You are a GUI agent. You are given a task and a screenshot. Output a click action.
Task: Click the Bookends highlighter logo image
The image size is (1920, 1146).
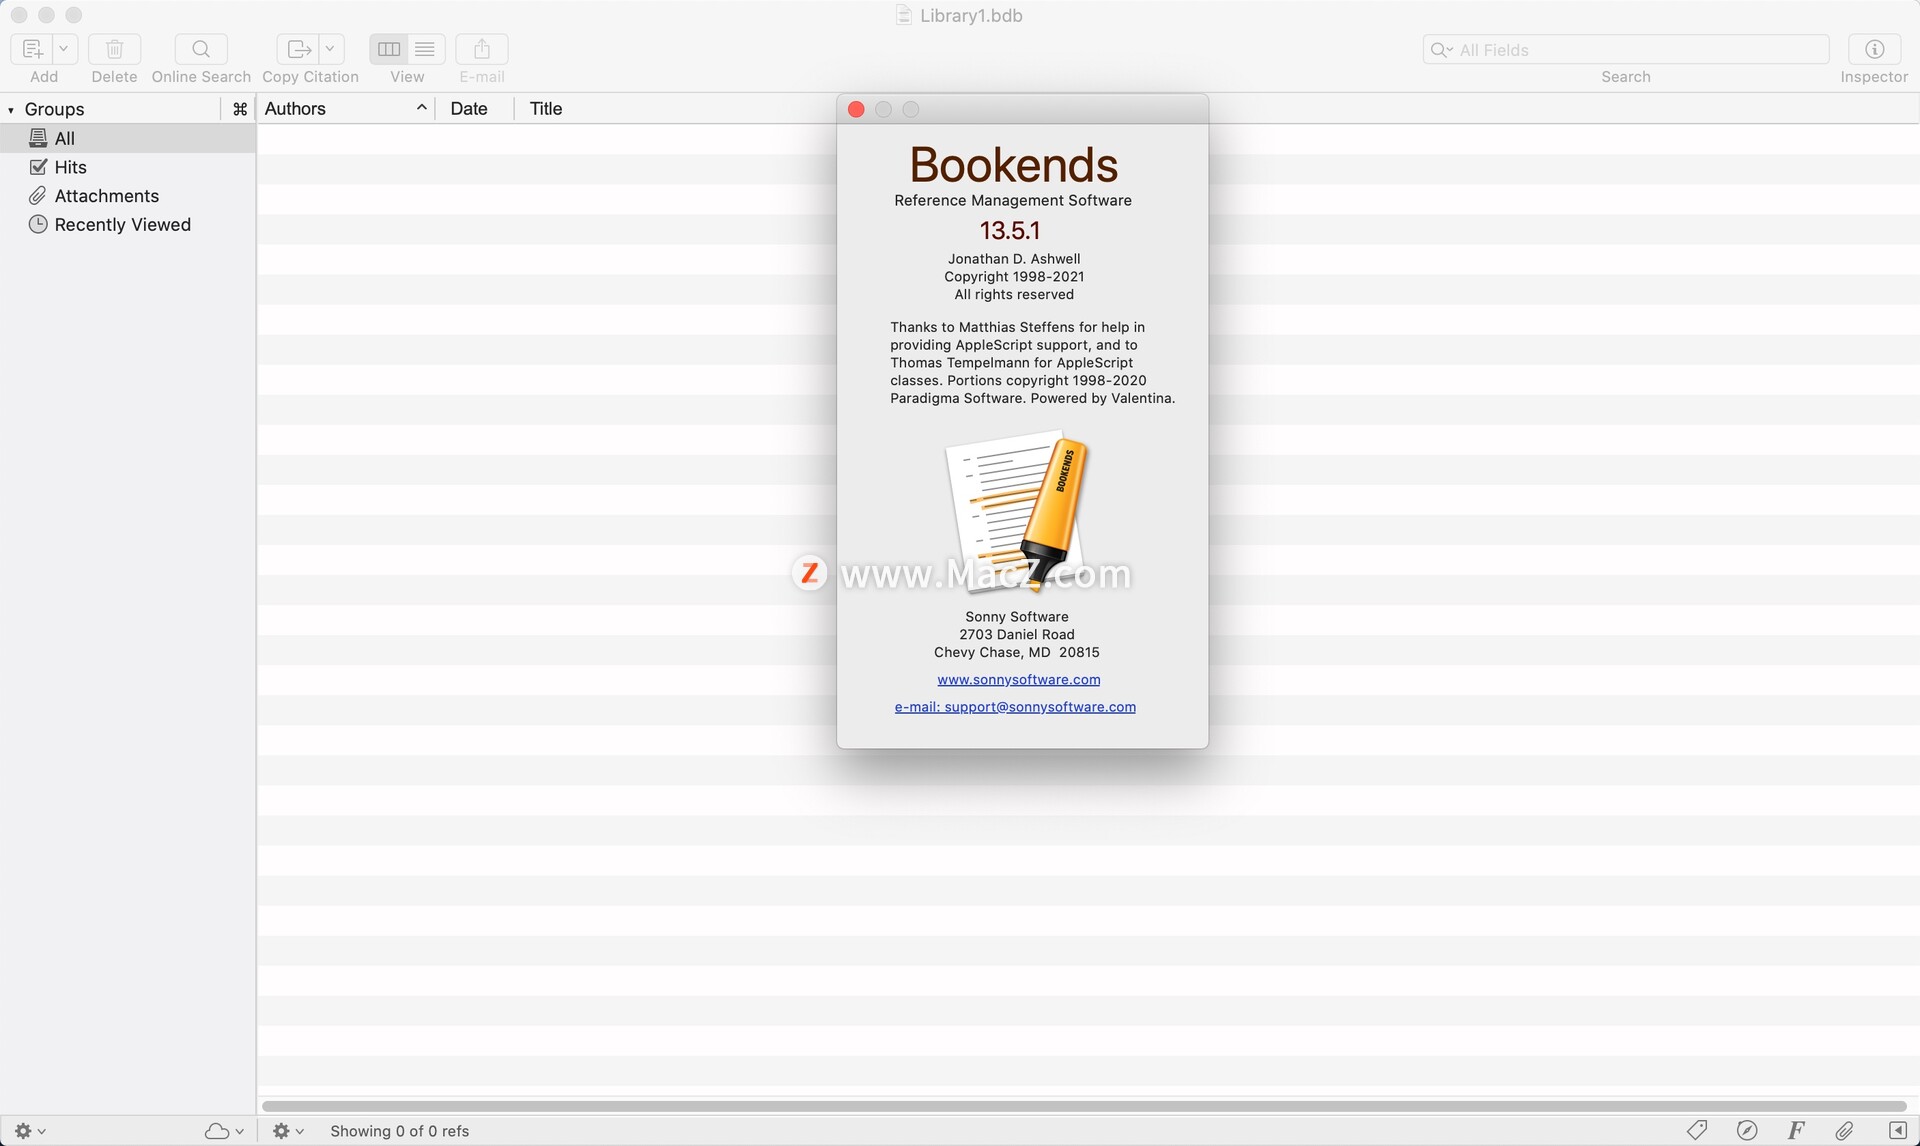point(1018,510)
